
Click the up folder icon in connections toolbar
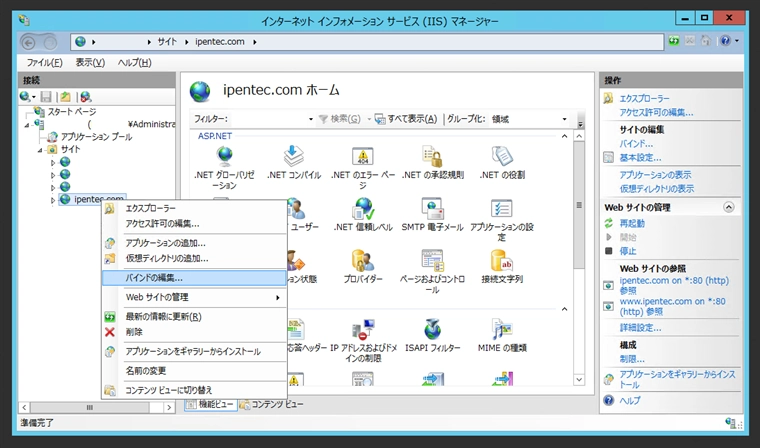[x=65, y=96]
